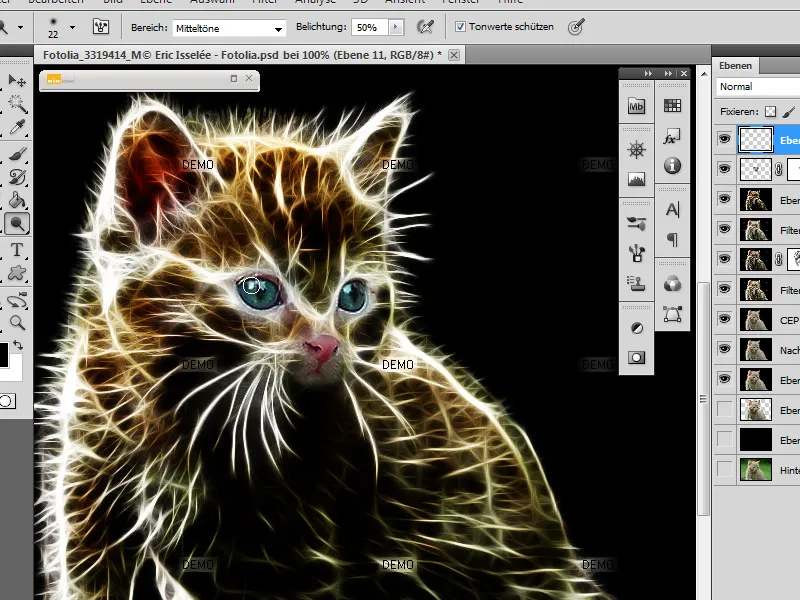This screenshot has height=600, width=800.
Task: Switch to the Ebenen tab
Action: (735, 65)
